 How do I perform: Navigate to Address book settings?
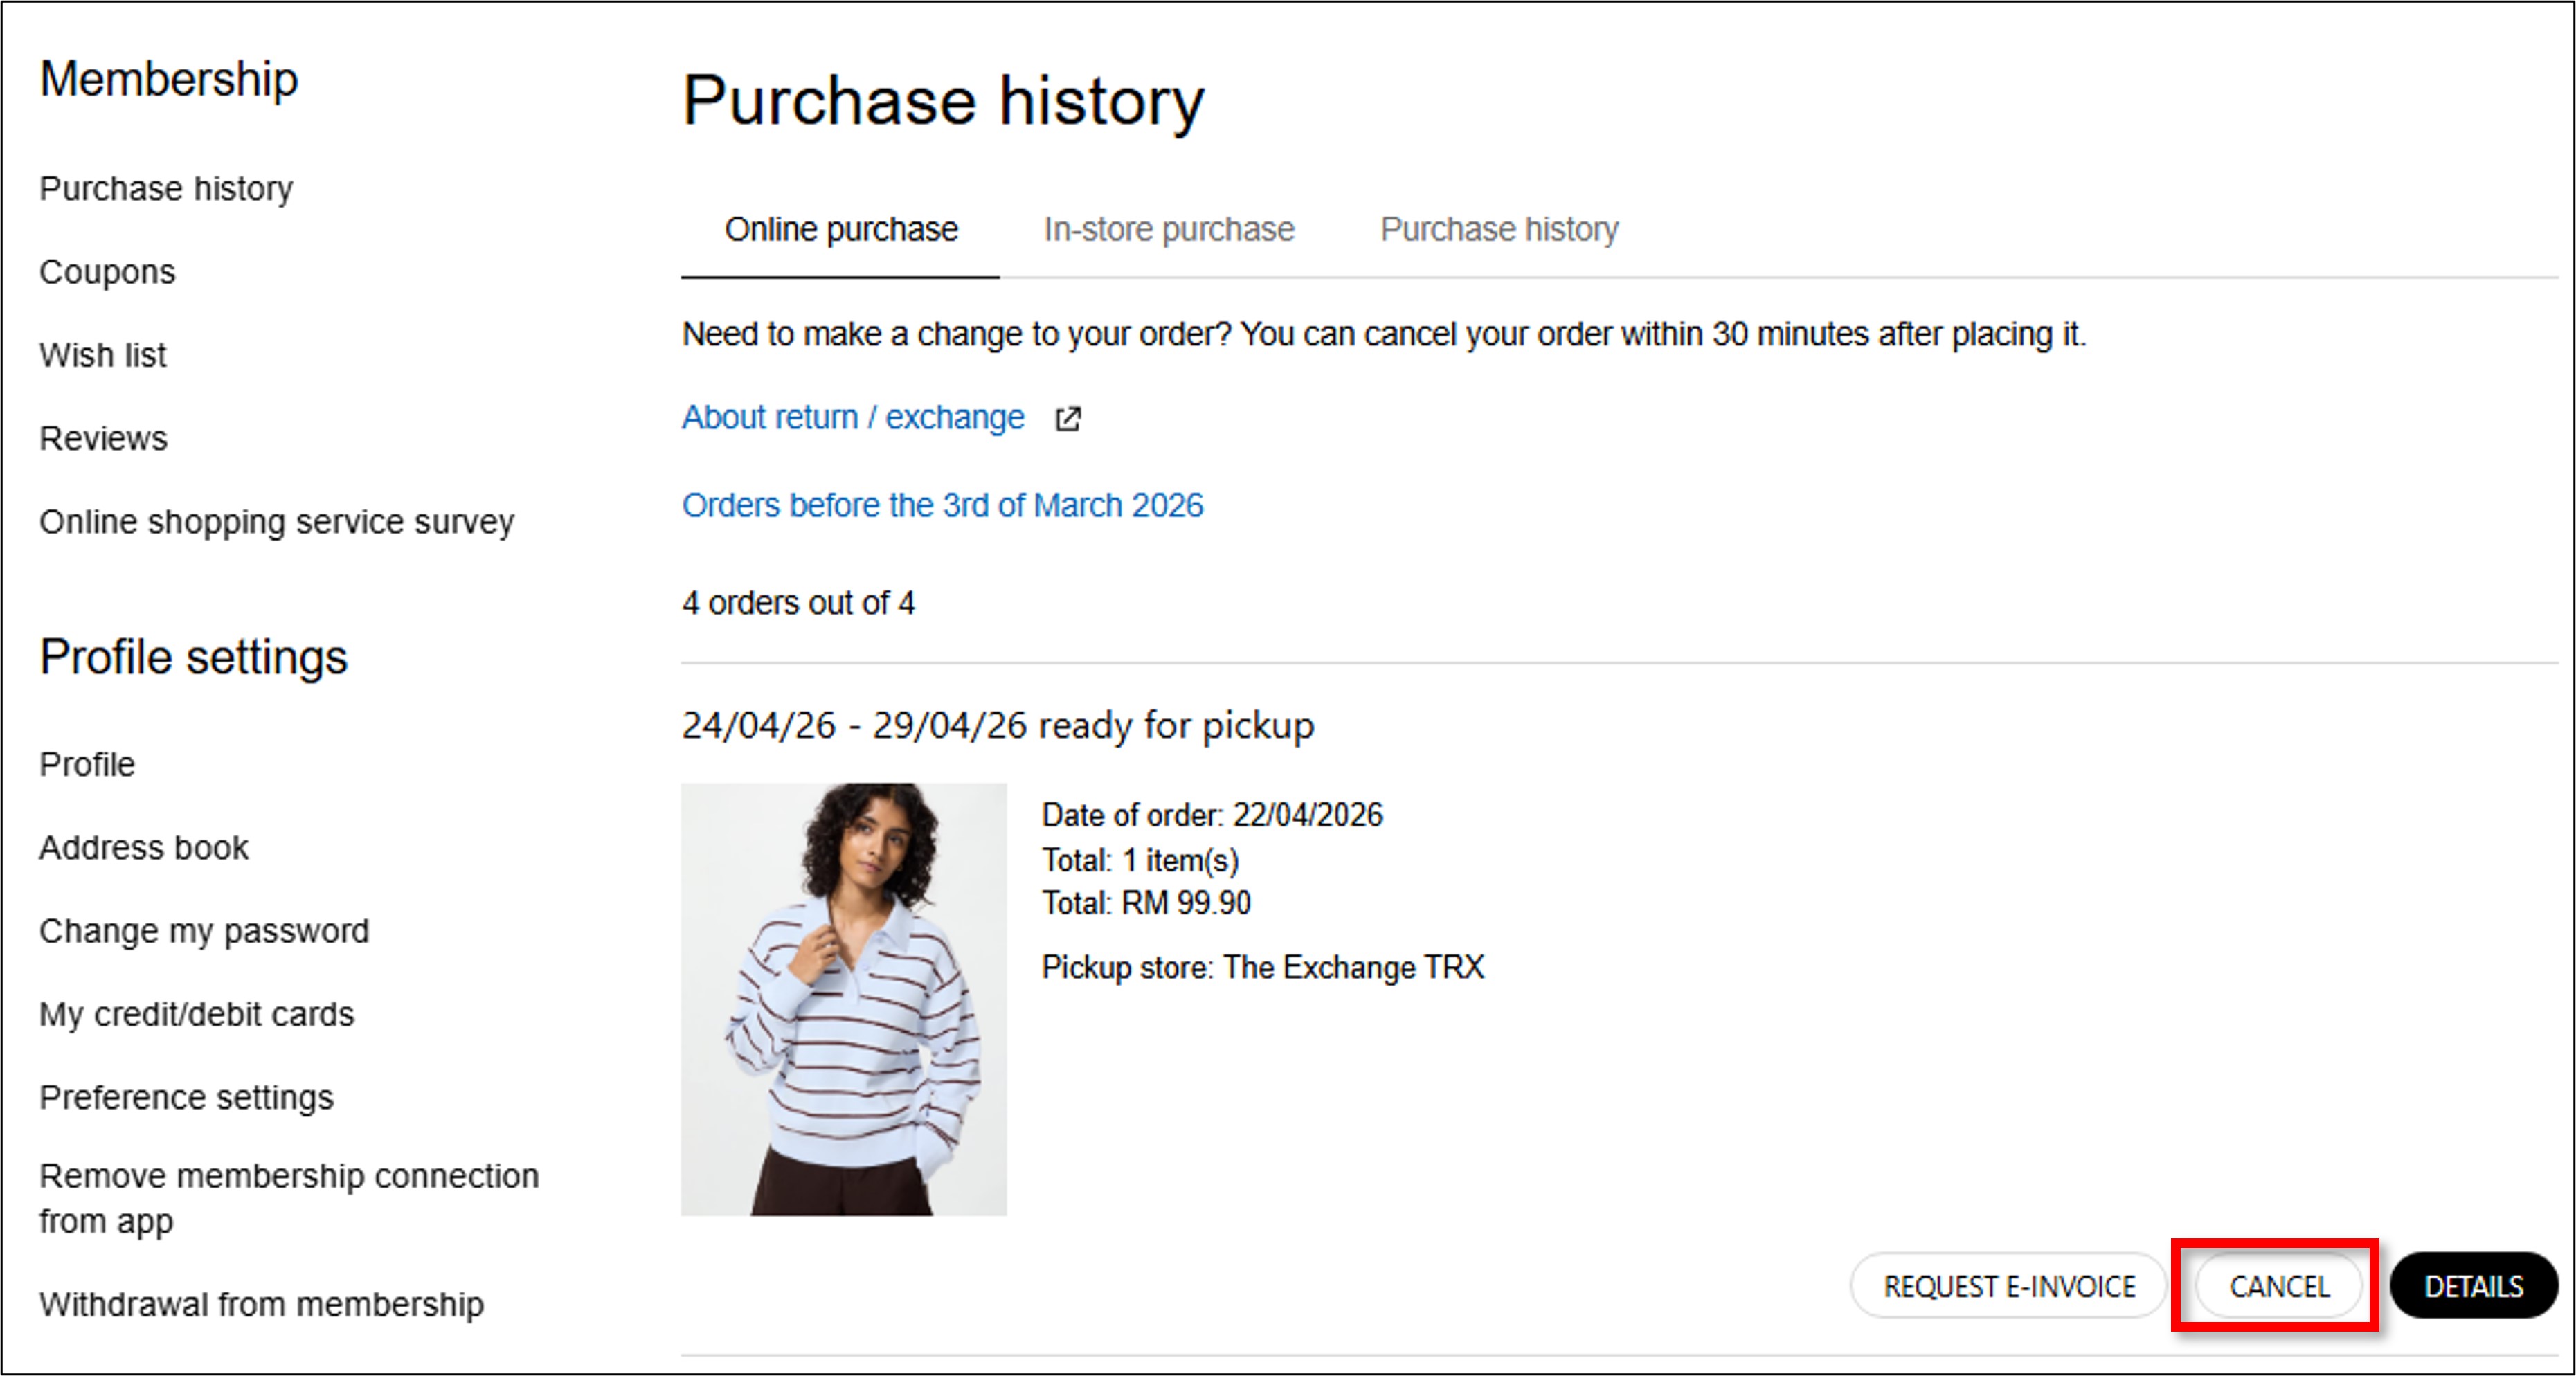pos(143,848)
